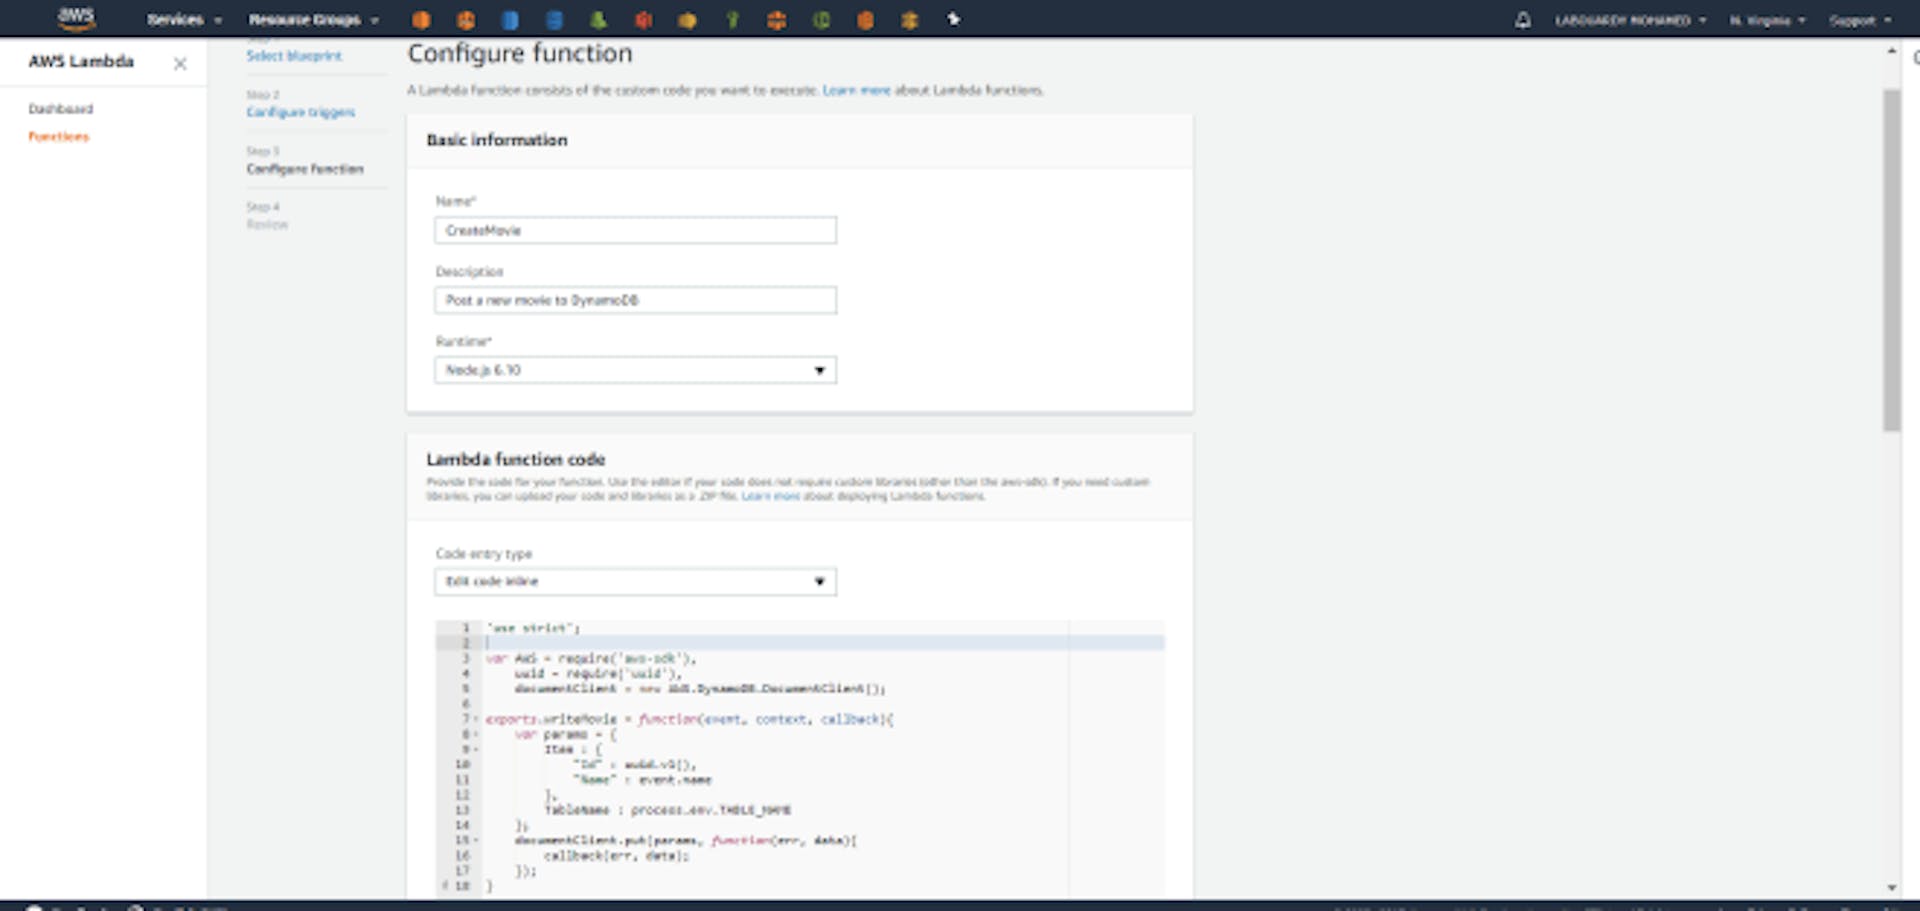Image resolution: width=1920 pixels, height=911 pixels.
Task: Click the pushpin shortcut icon in navbar
Action: click(953, 19)
